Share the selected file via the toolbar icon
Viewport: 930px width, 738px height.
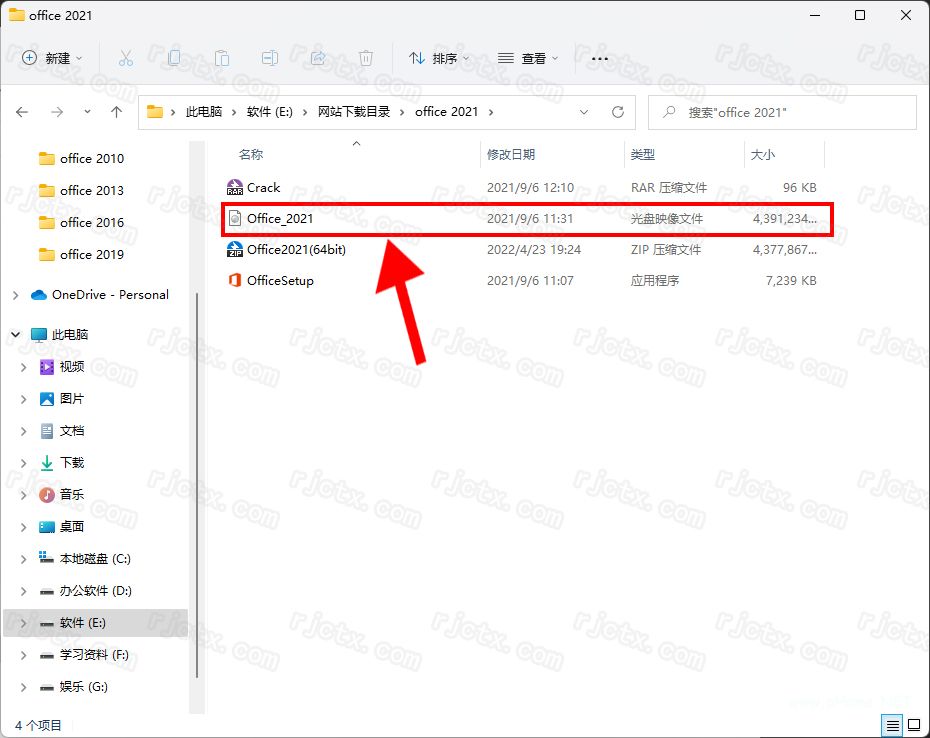click(317, 58)
